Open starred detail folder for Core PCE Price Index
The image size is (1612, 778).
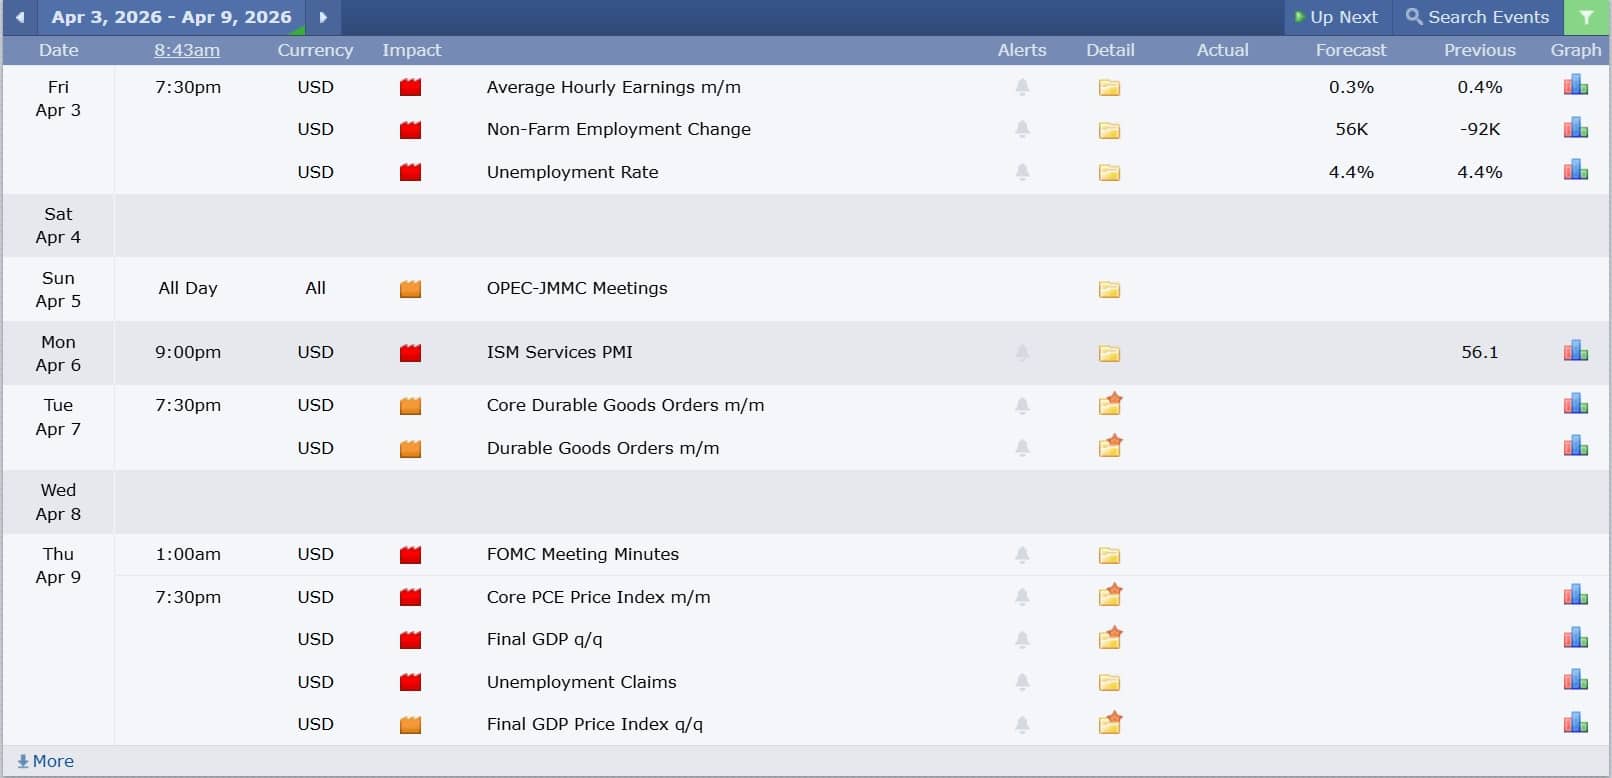(x=1110, y=596)
